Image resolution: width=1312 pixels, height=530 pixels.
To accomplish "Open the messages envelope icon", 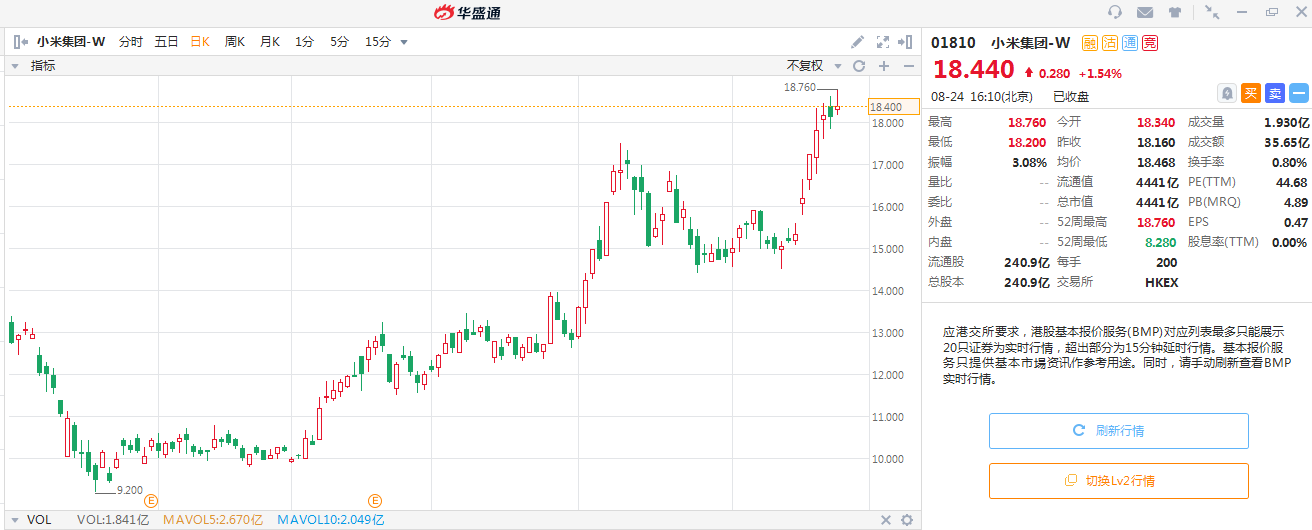I will point(1145,12).
